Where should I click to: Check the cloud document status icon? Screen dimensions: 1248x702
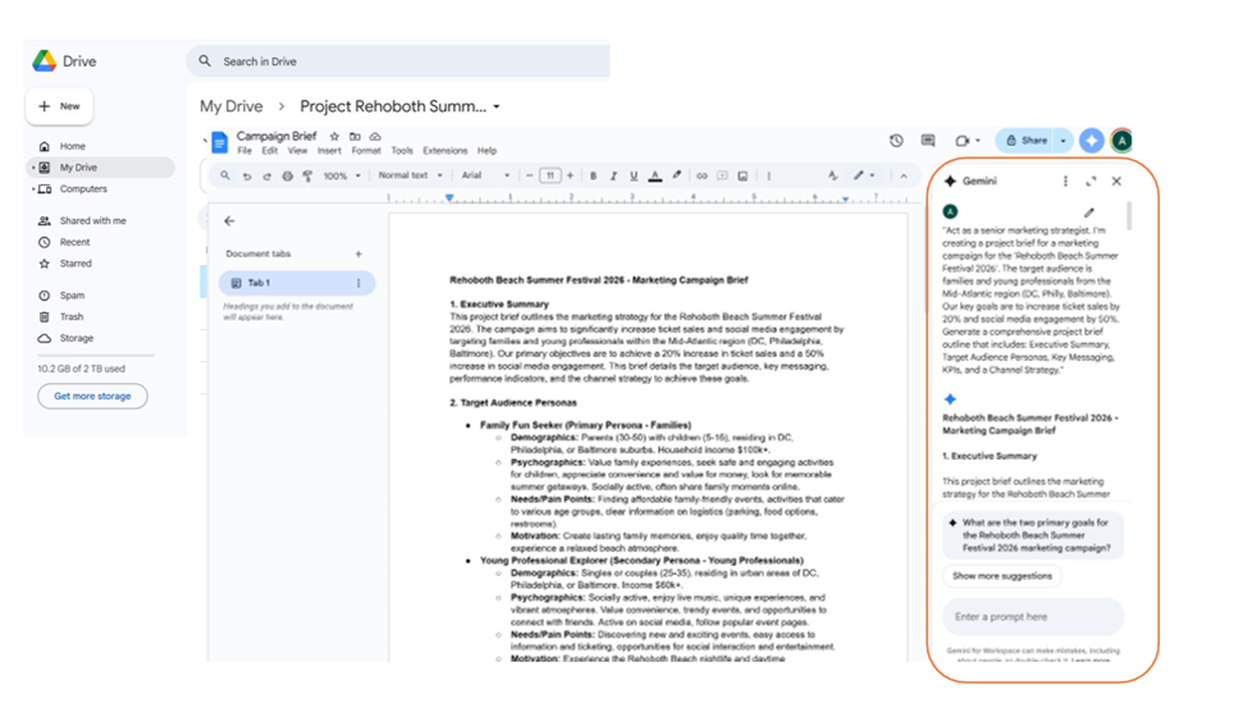[x=375, y=136]
